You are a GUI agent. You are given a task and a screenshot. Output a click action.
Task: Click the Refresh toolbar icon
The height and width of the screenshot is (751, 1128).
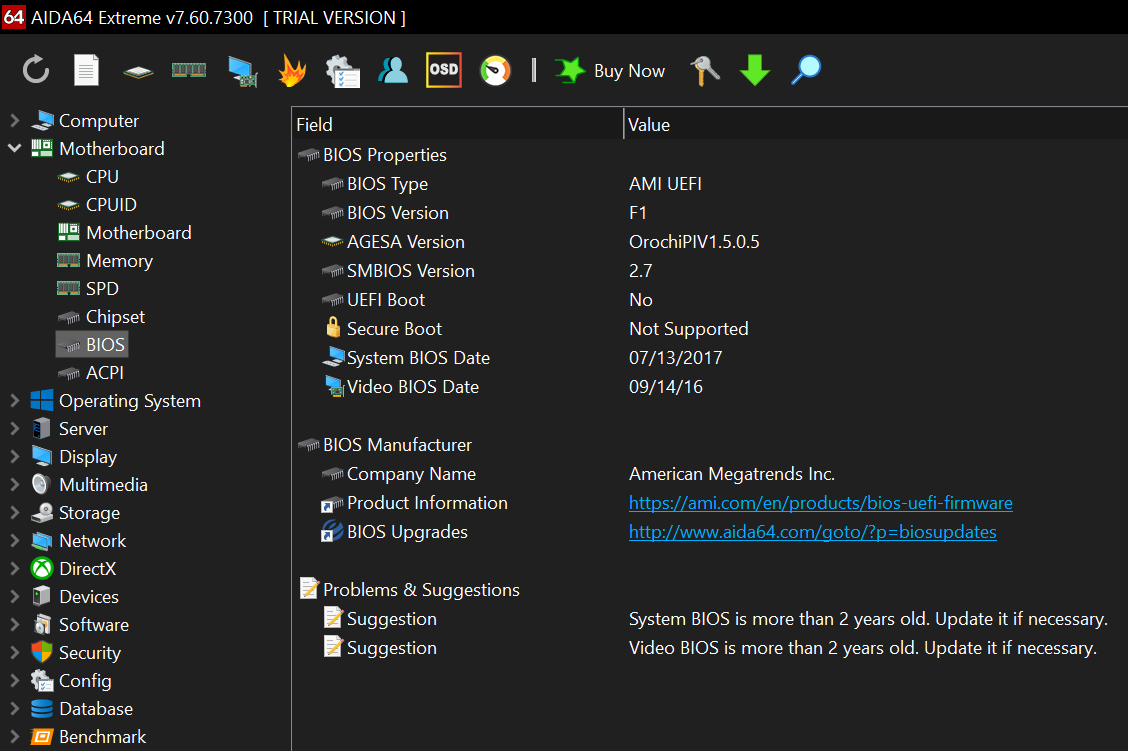[x=36, y=70]
